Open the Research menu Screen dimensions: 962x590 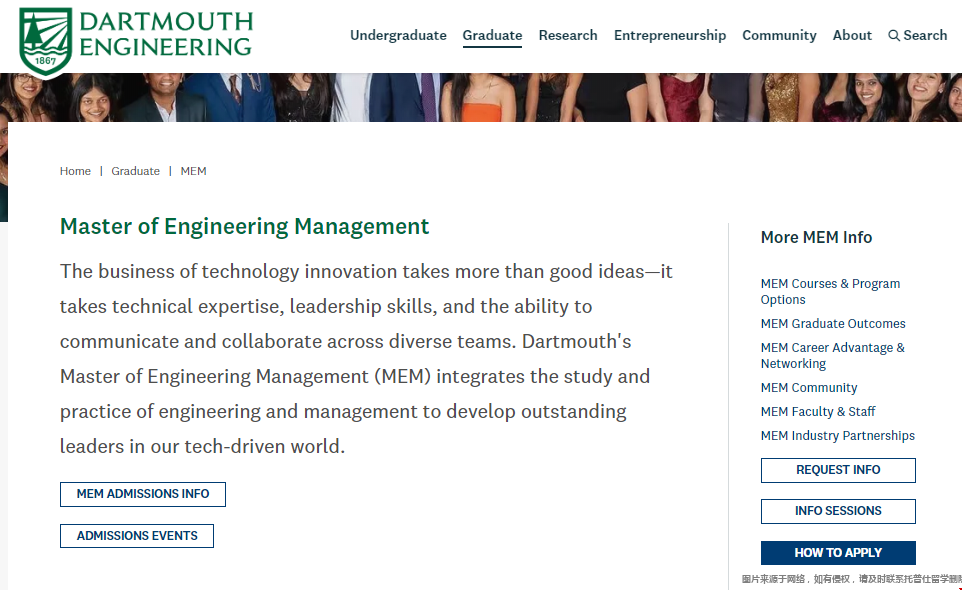[x=568, y=36]
